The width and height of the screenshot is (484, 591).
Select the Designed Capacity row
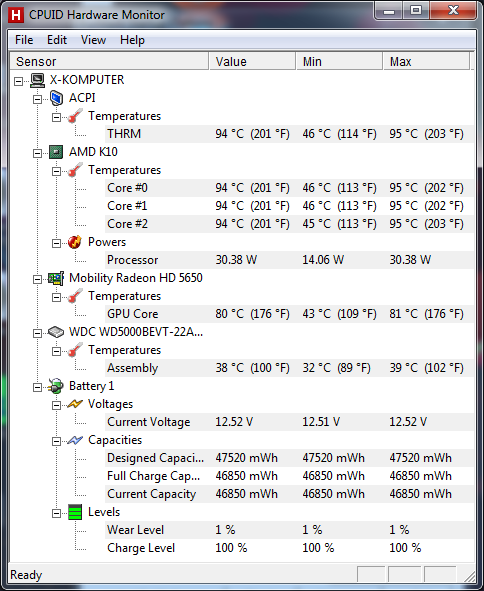click(289, 458)
